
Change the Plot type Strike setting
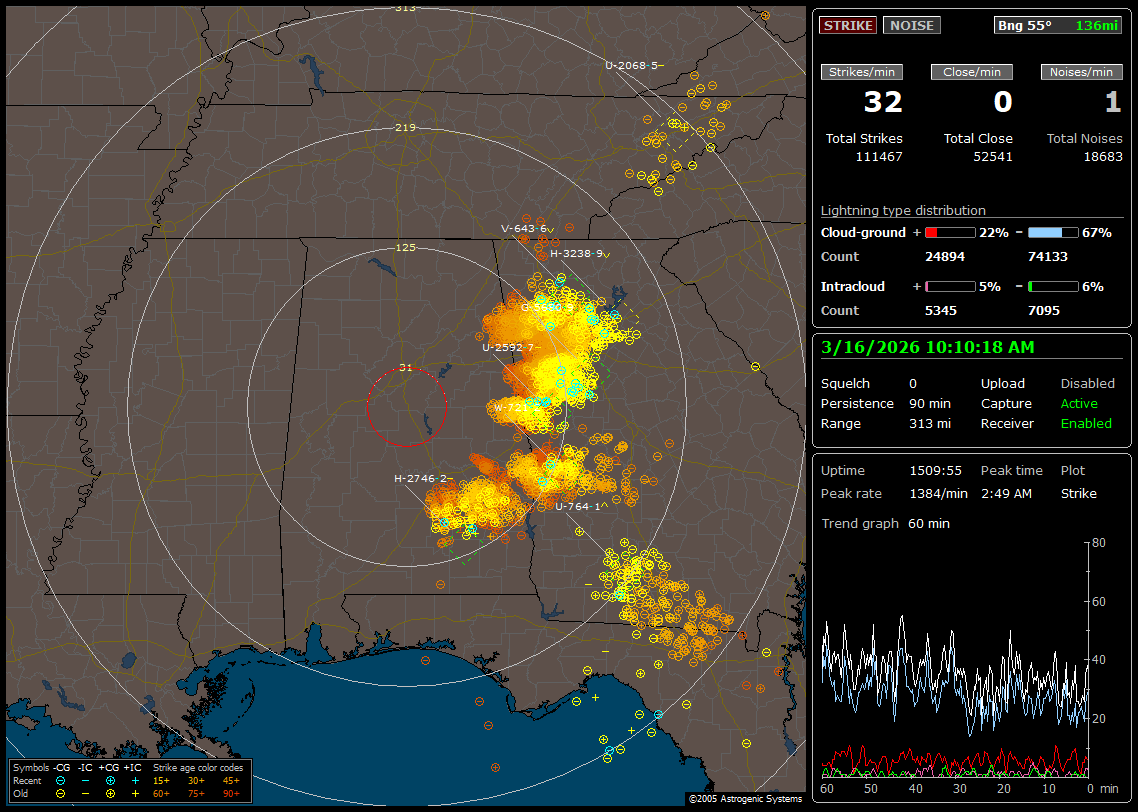pyautogui.click(x=1078, y=493)
